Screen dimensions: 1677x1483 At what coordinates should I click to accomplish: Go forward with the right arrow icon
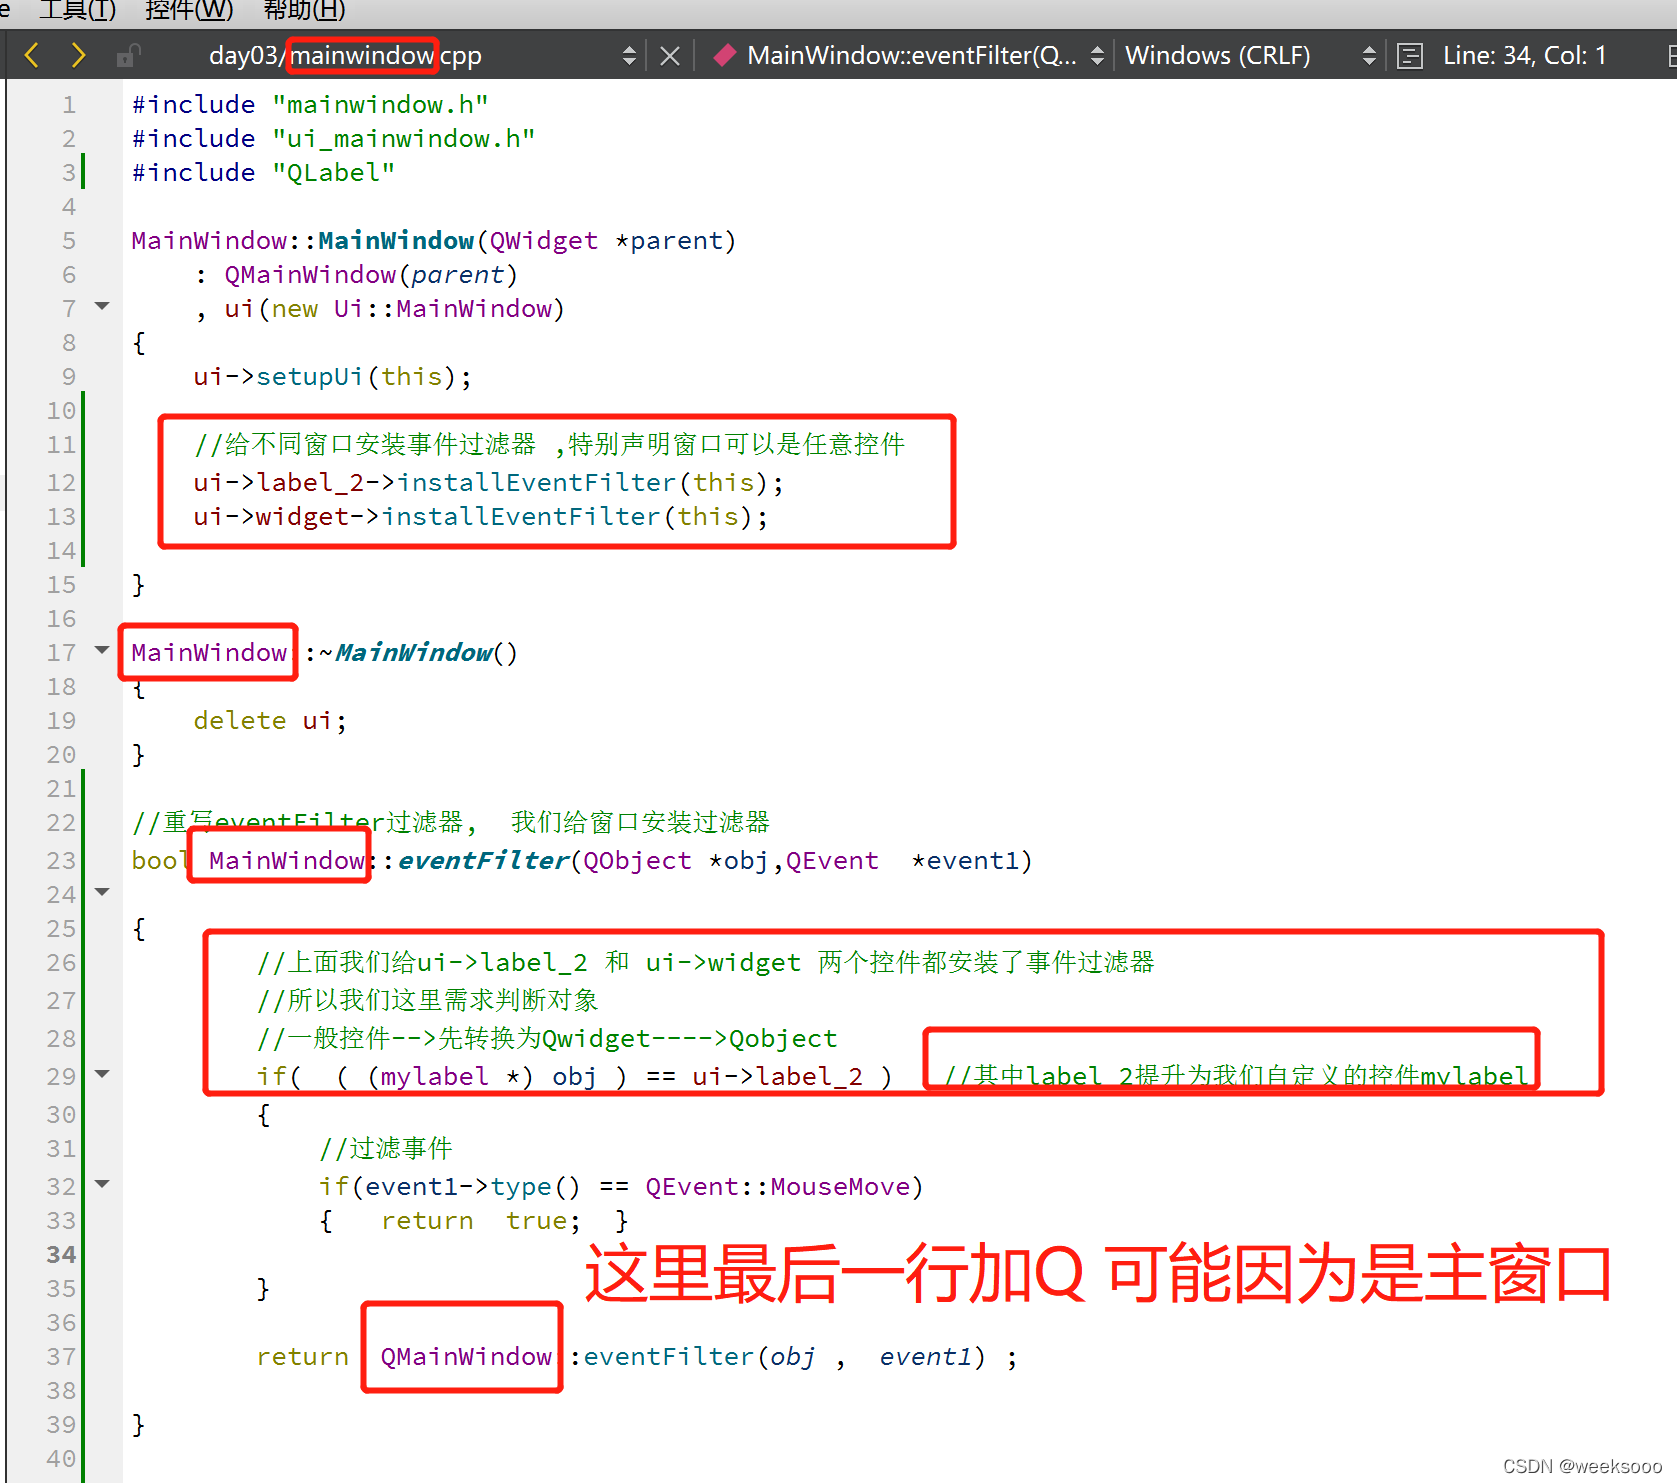pyautogui.click(x=78, y=55)
